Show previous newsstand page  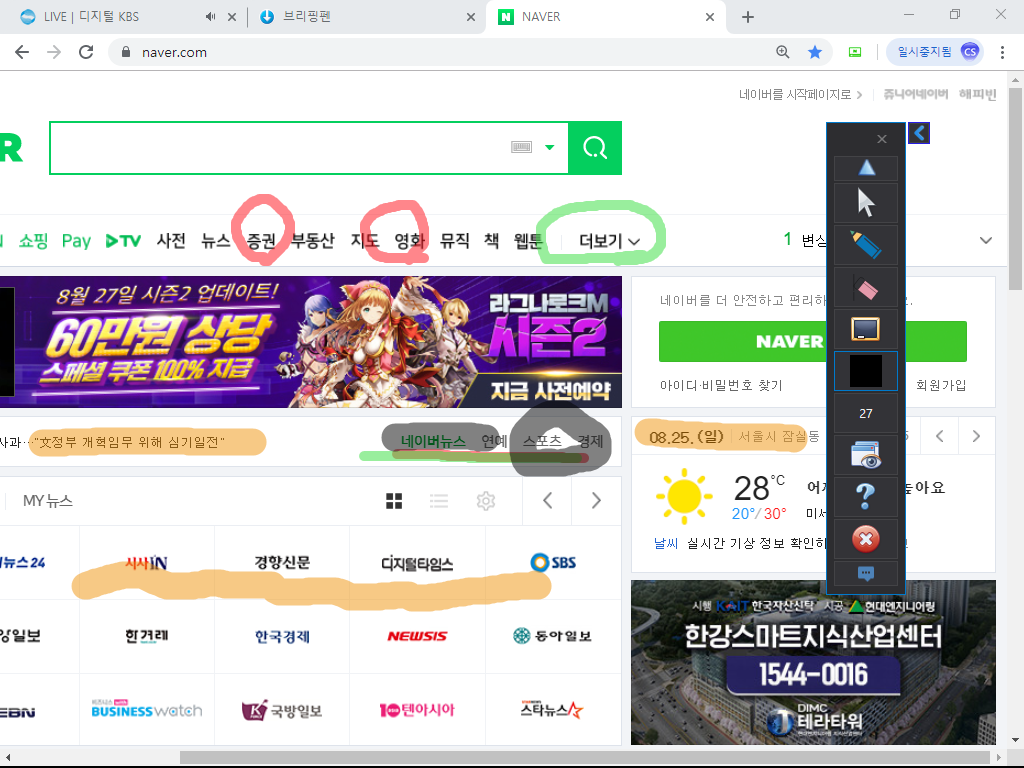click(x=547, y=501)
